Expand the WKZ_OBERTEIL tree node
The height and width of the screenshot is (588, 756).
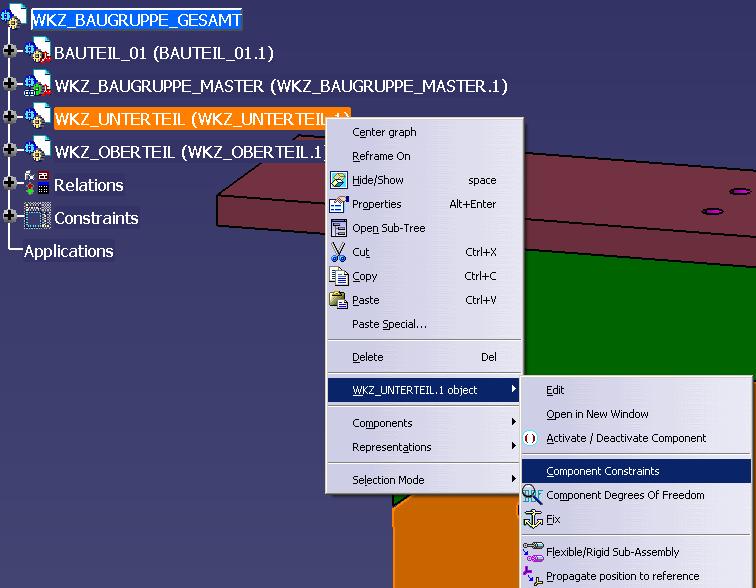pos(9,149)
